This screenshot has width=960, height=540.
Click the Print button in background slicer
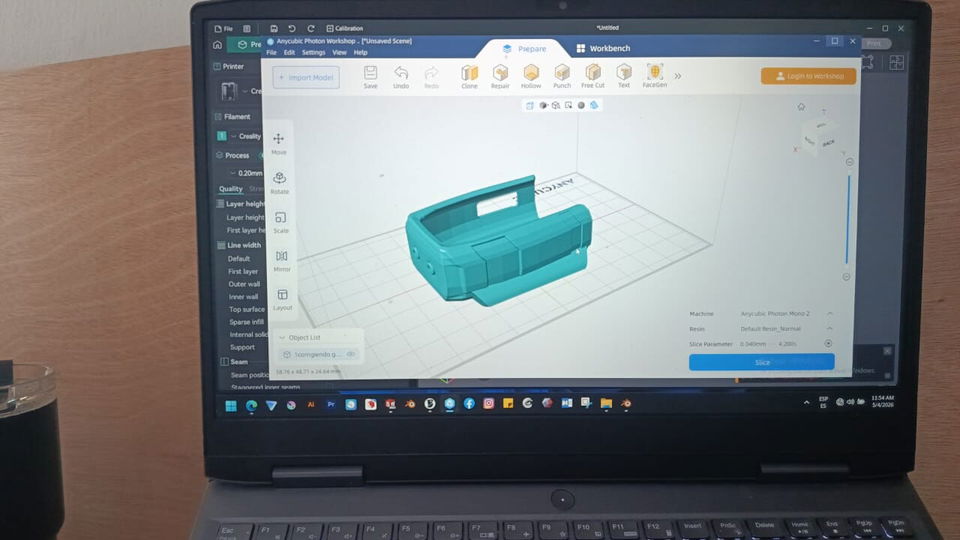(875, 43)
